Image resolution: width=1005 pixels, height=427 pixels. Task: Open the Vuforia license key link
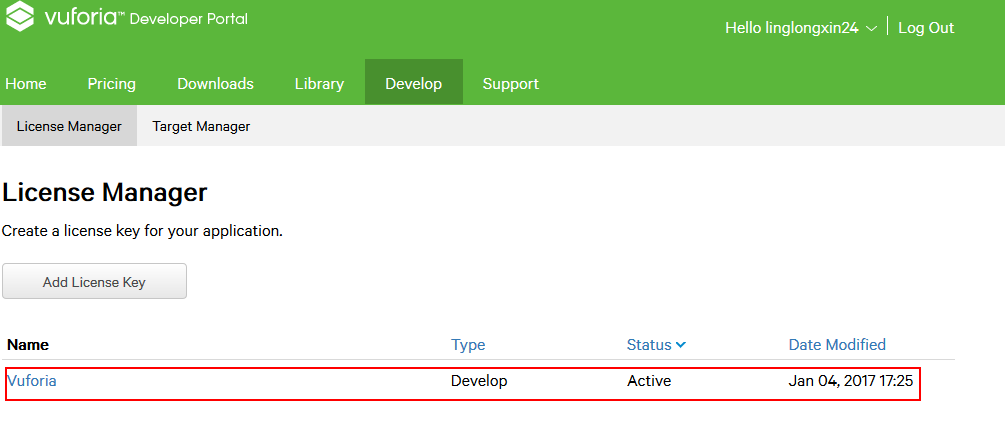click(32, 381)
